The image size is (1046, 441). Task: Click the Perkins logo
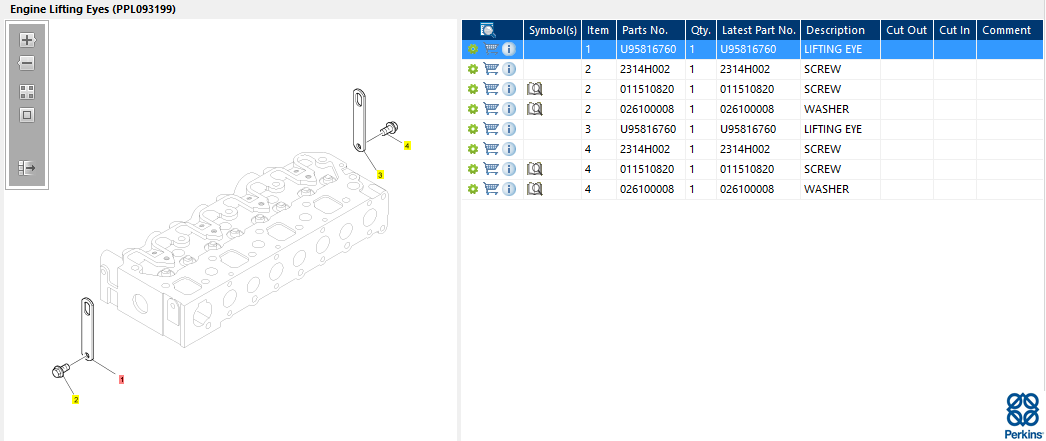[x=1022, y=416]
